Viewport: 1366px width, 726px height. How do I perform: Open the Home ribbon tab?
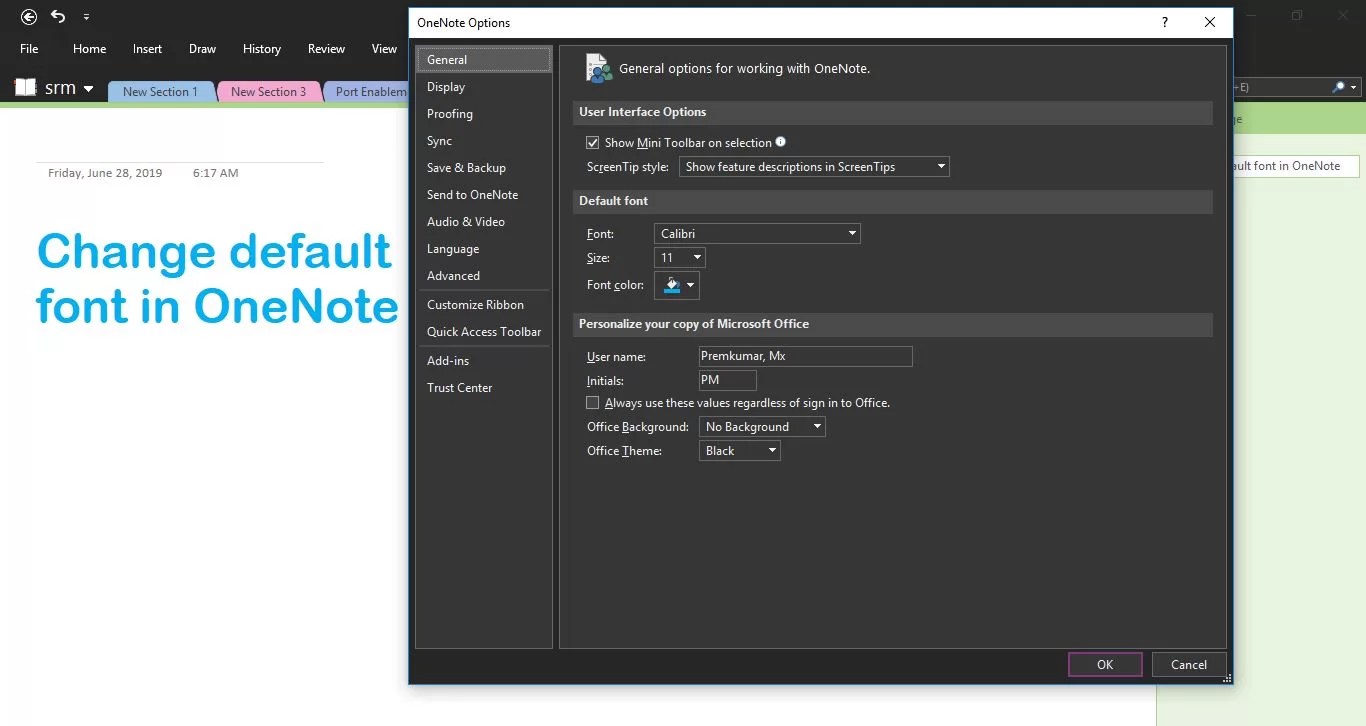coord(90,49)
